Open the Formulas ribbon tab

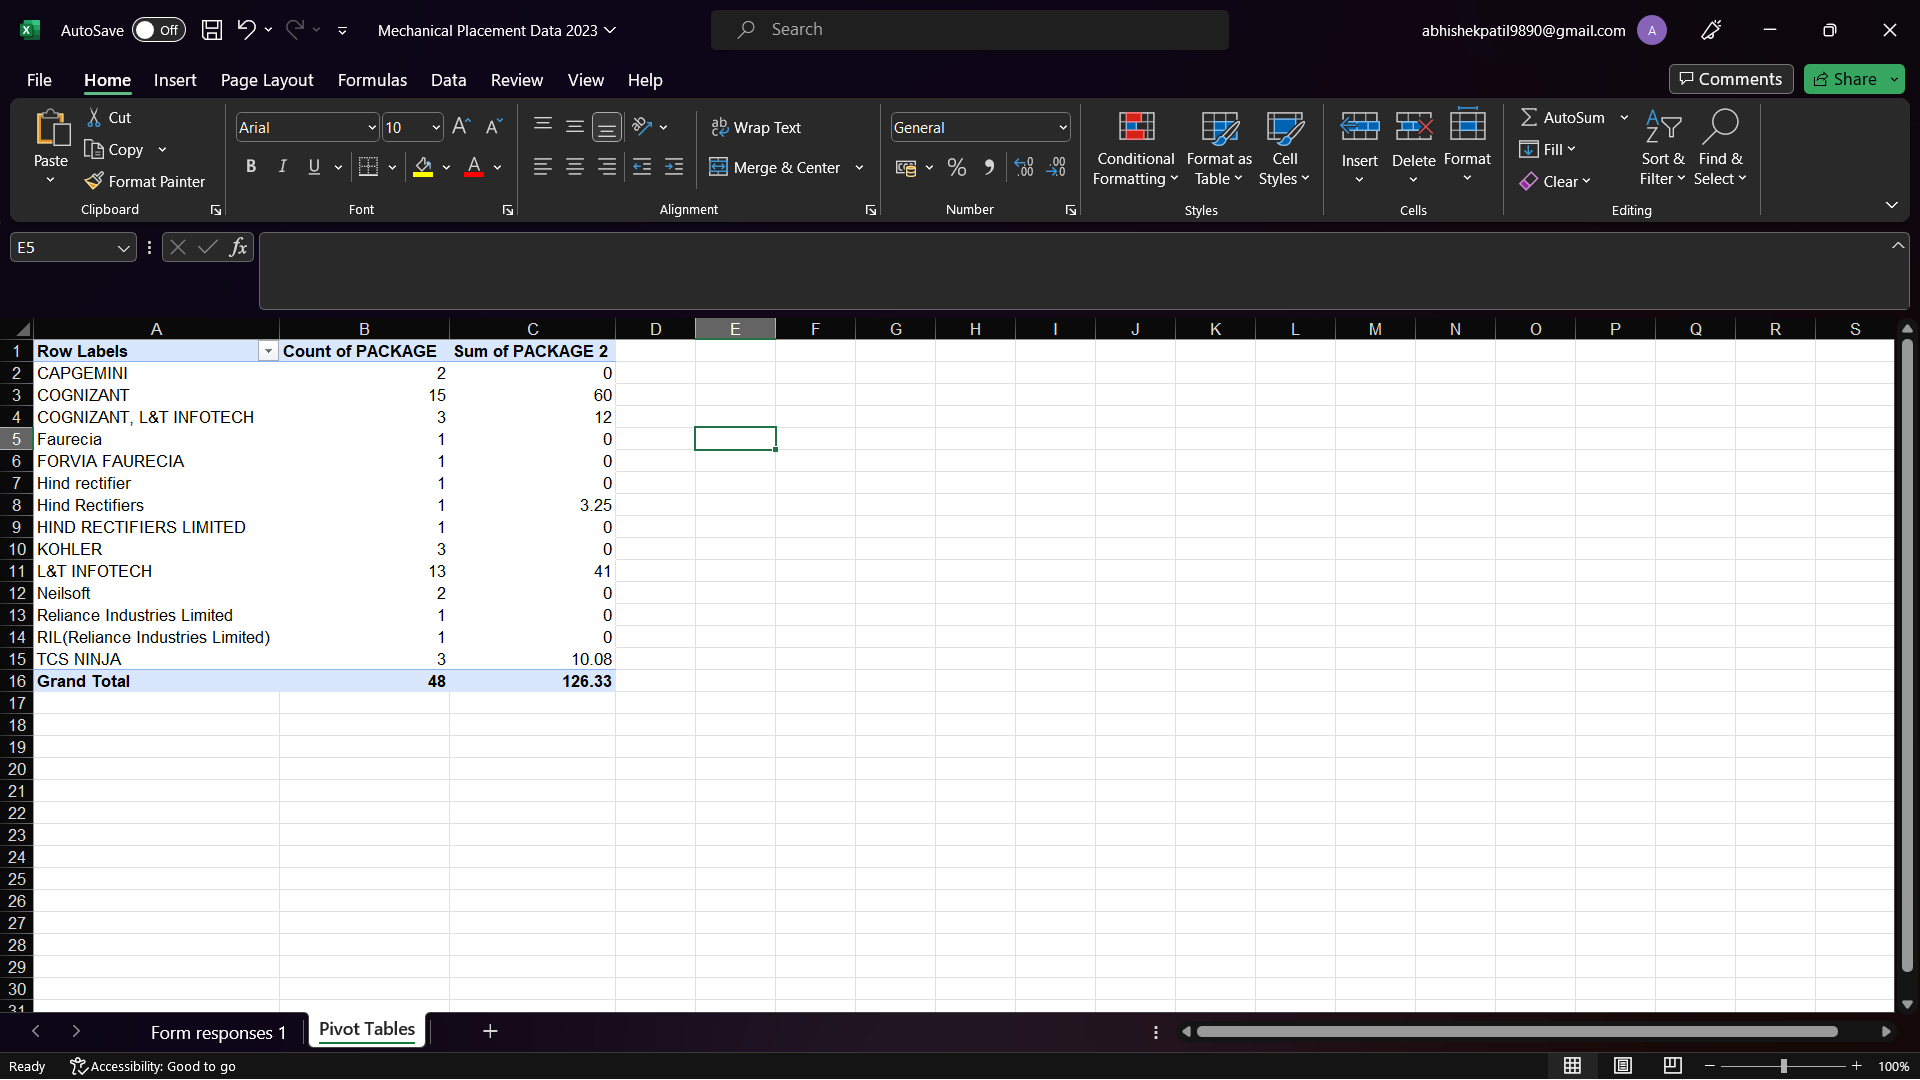[372, 80]
